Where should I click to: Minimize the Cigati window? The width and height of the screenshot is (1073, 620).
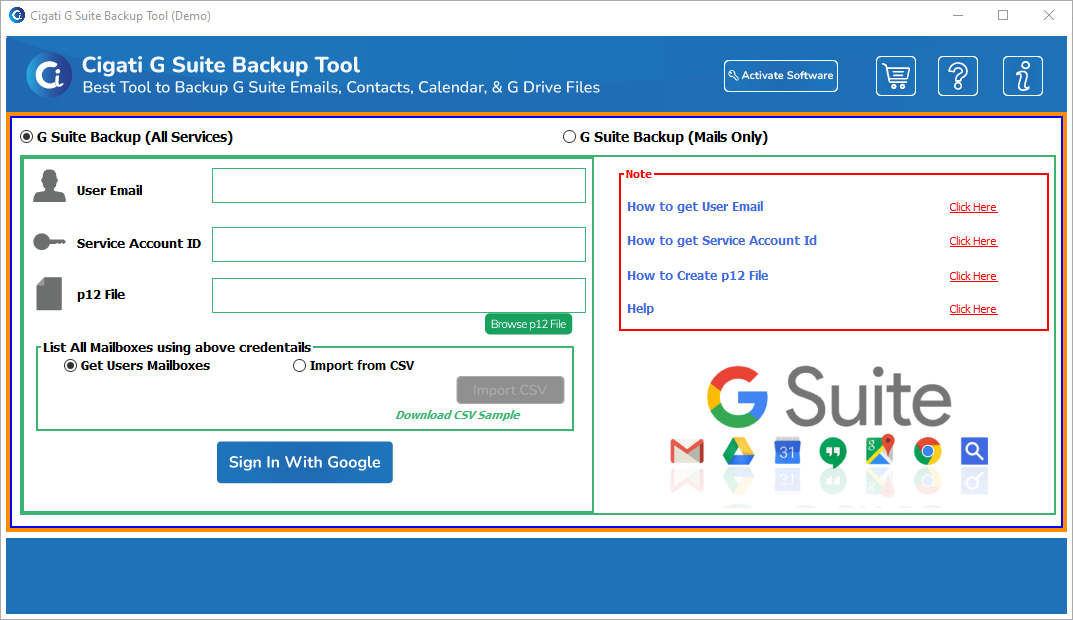(x=958, y=15)
